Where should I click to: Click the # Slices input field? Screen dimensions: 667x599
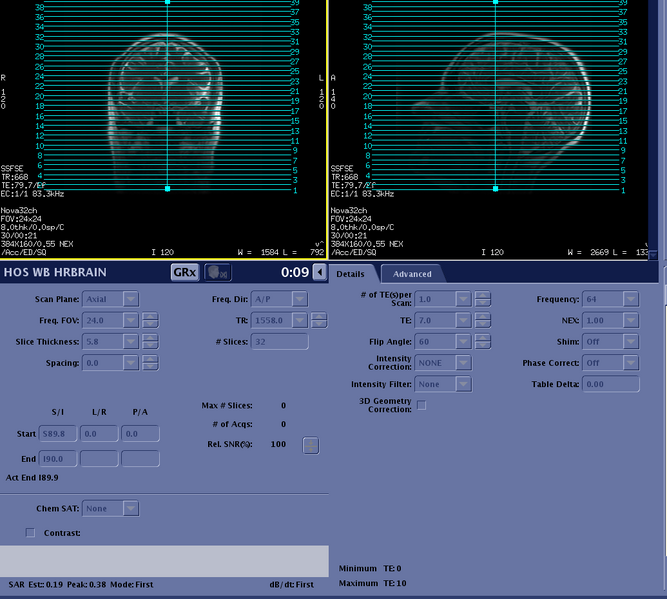[x=279, y=342]
